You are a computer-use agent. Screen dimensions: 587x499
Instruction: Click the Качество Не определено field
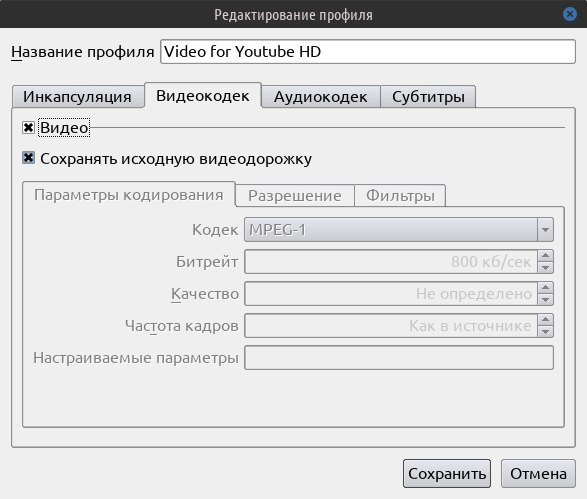click(391, 294)
